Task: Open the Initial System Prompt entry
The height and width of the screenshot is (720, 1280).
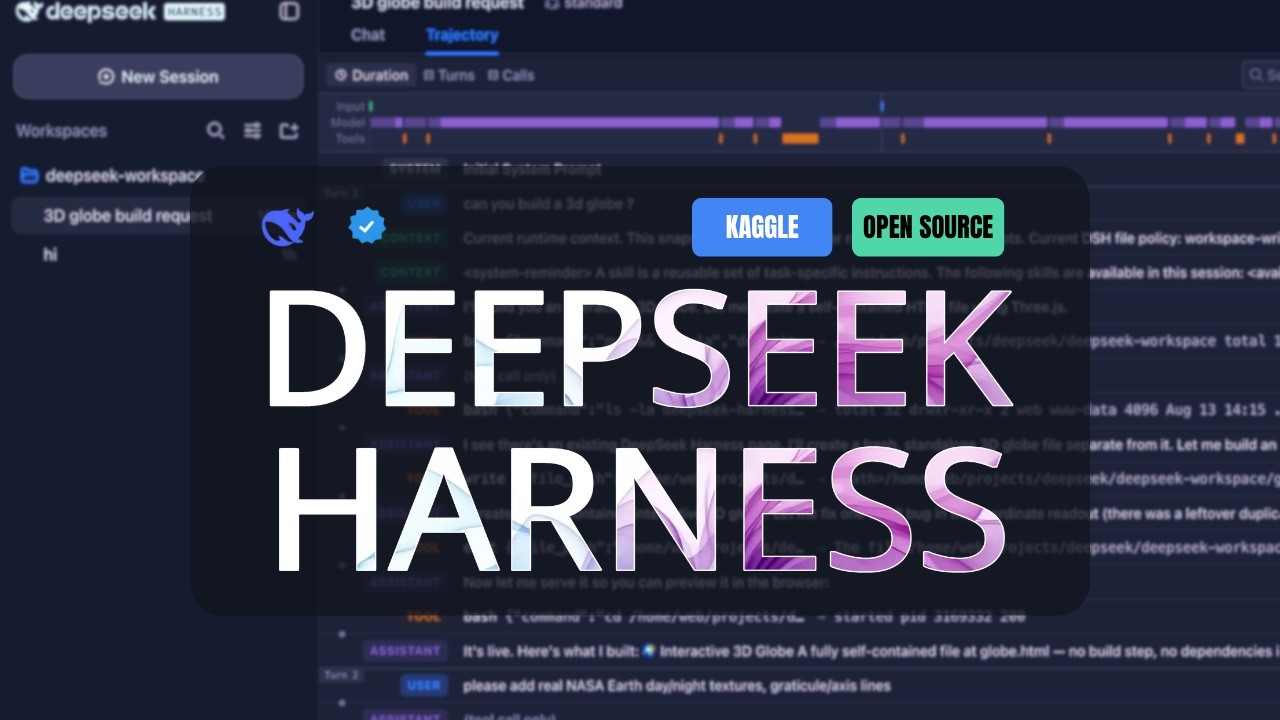Action: [x=532, y=170]
